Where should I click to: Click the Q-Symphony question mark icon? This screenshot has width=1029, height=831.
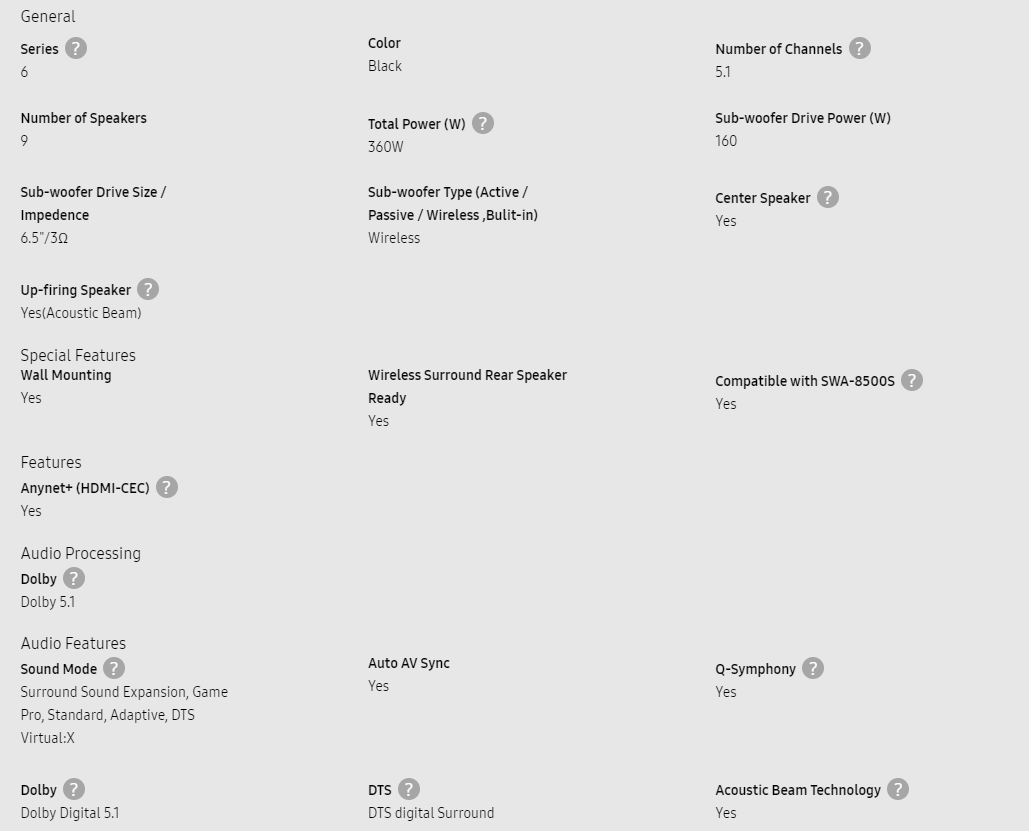[813, 668]
